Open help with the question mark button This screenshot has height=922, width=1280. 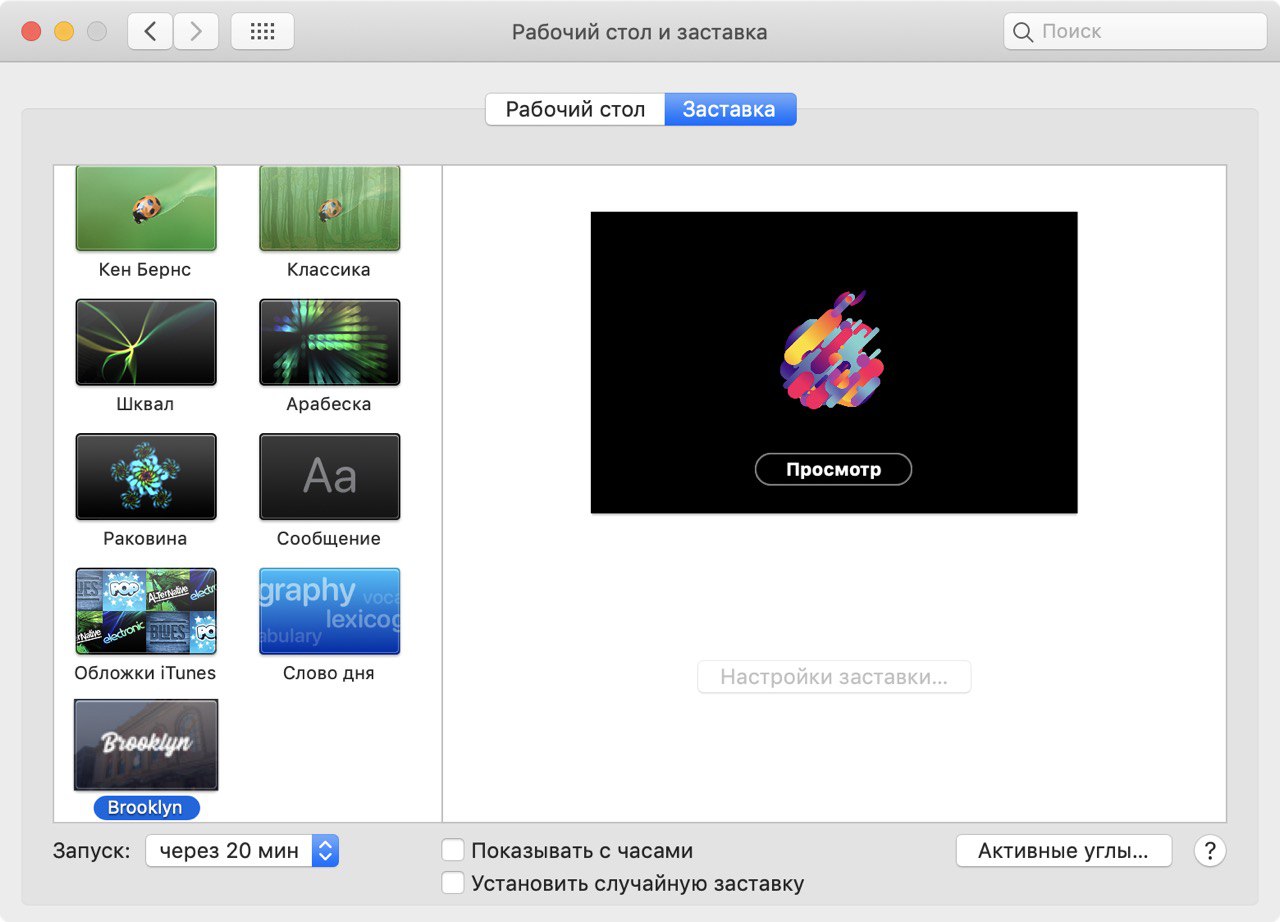[1210, 851]
